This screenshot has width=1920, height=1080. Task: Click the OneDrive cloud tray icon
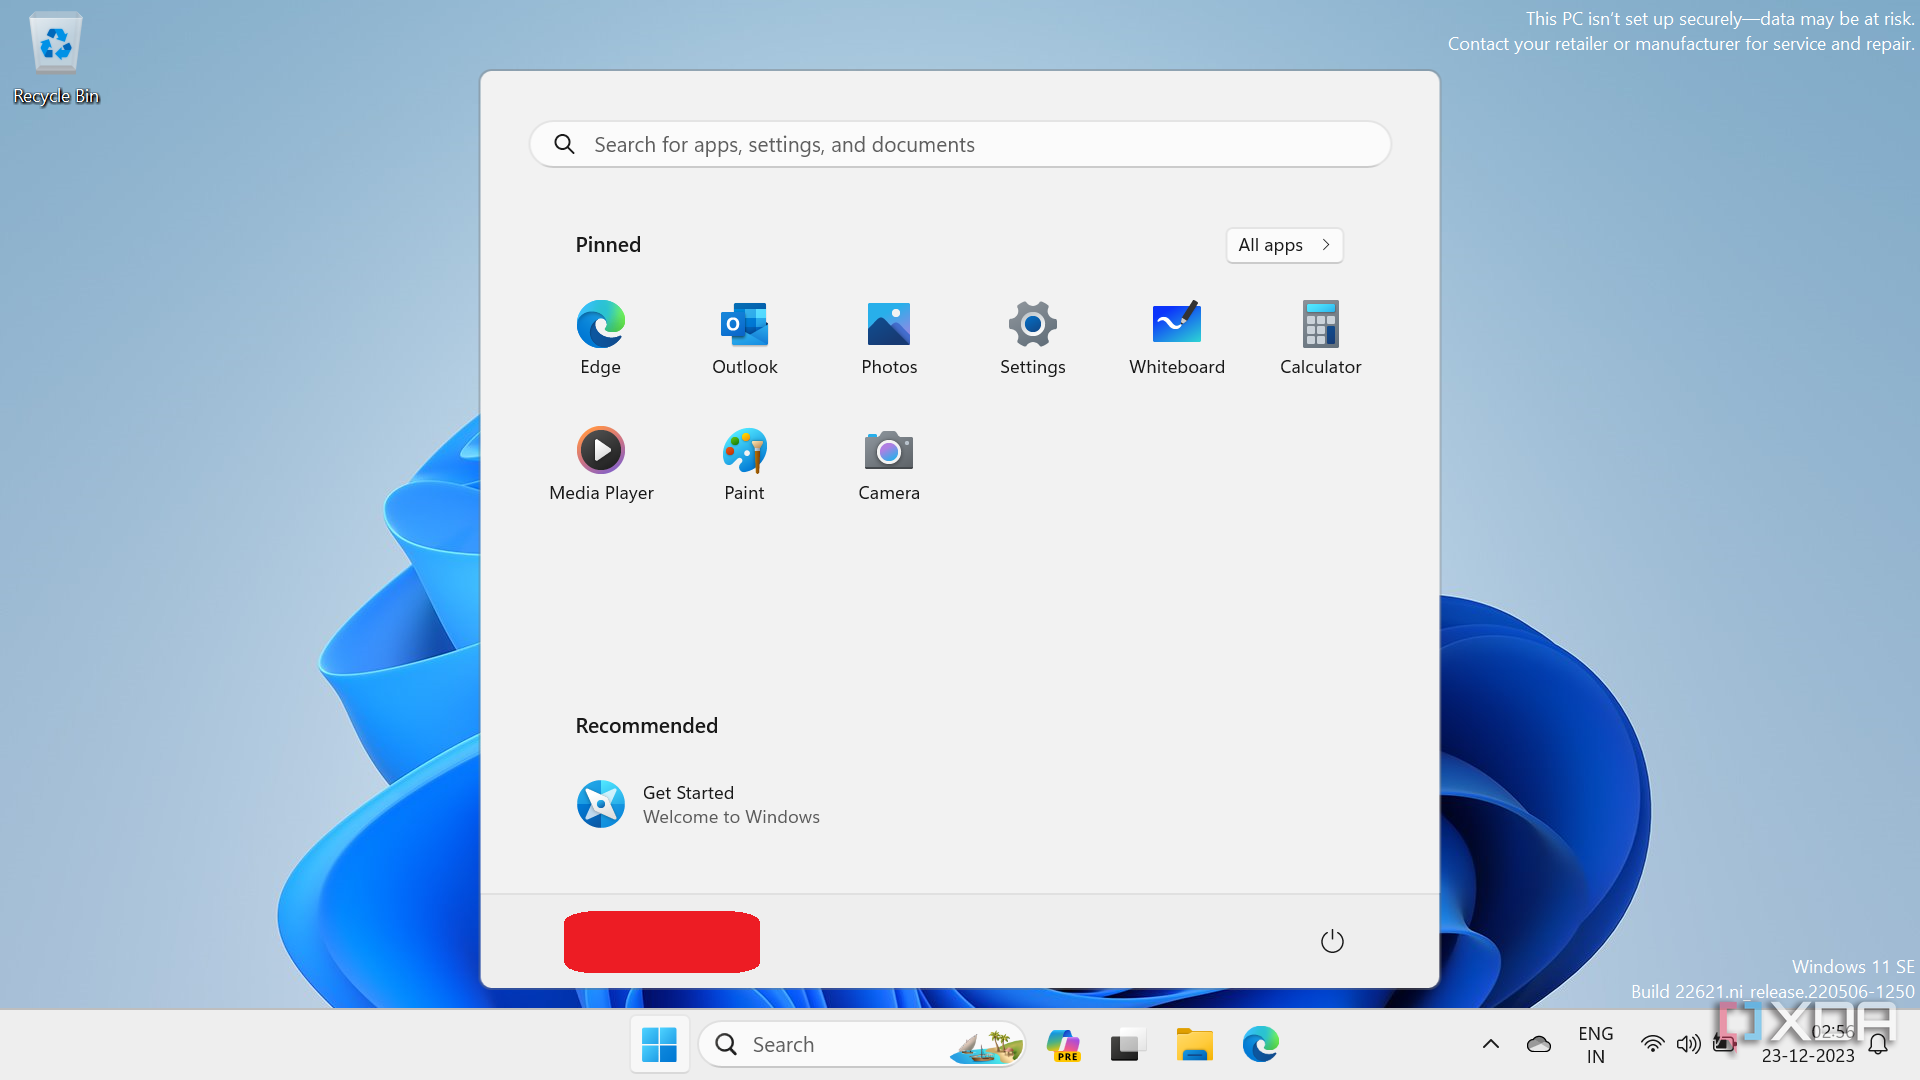tap(1539, 1044)
